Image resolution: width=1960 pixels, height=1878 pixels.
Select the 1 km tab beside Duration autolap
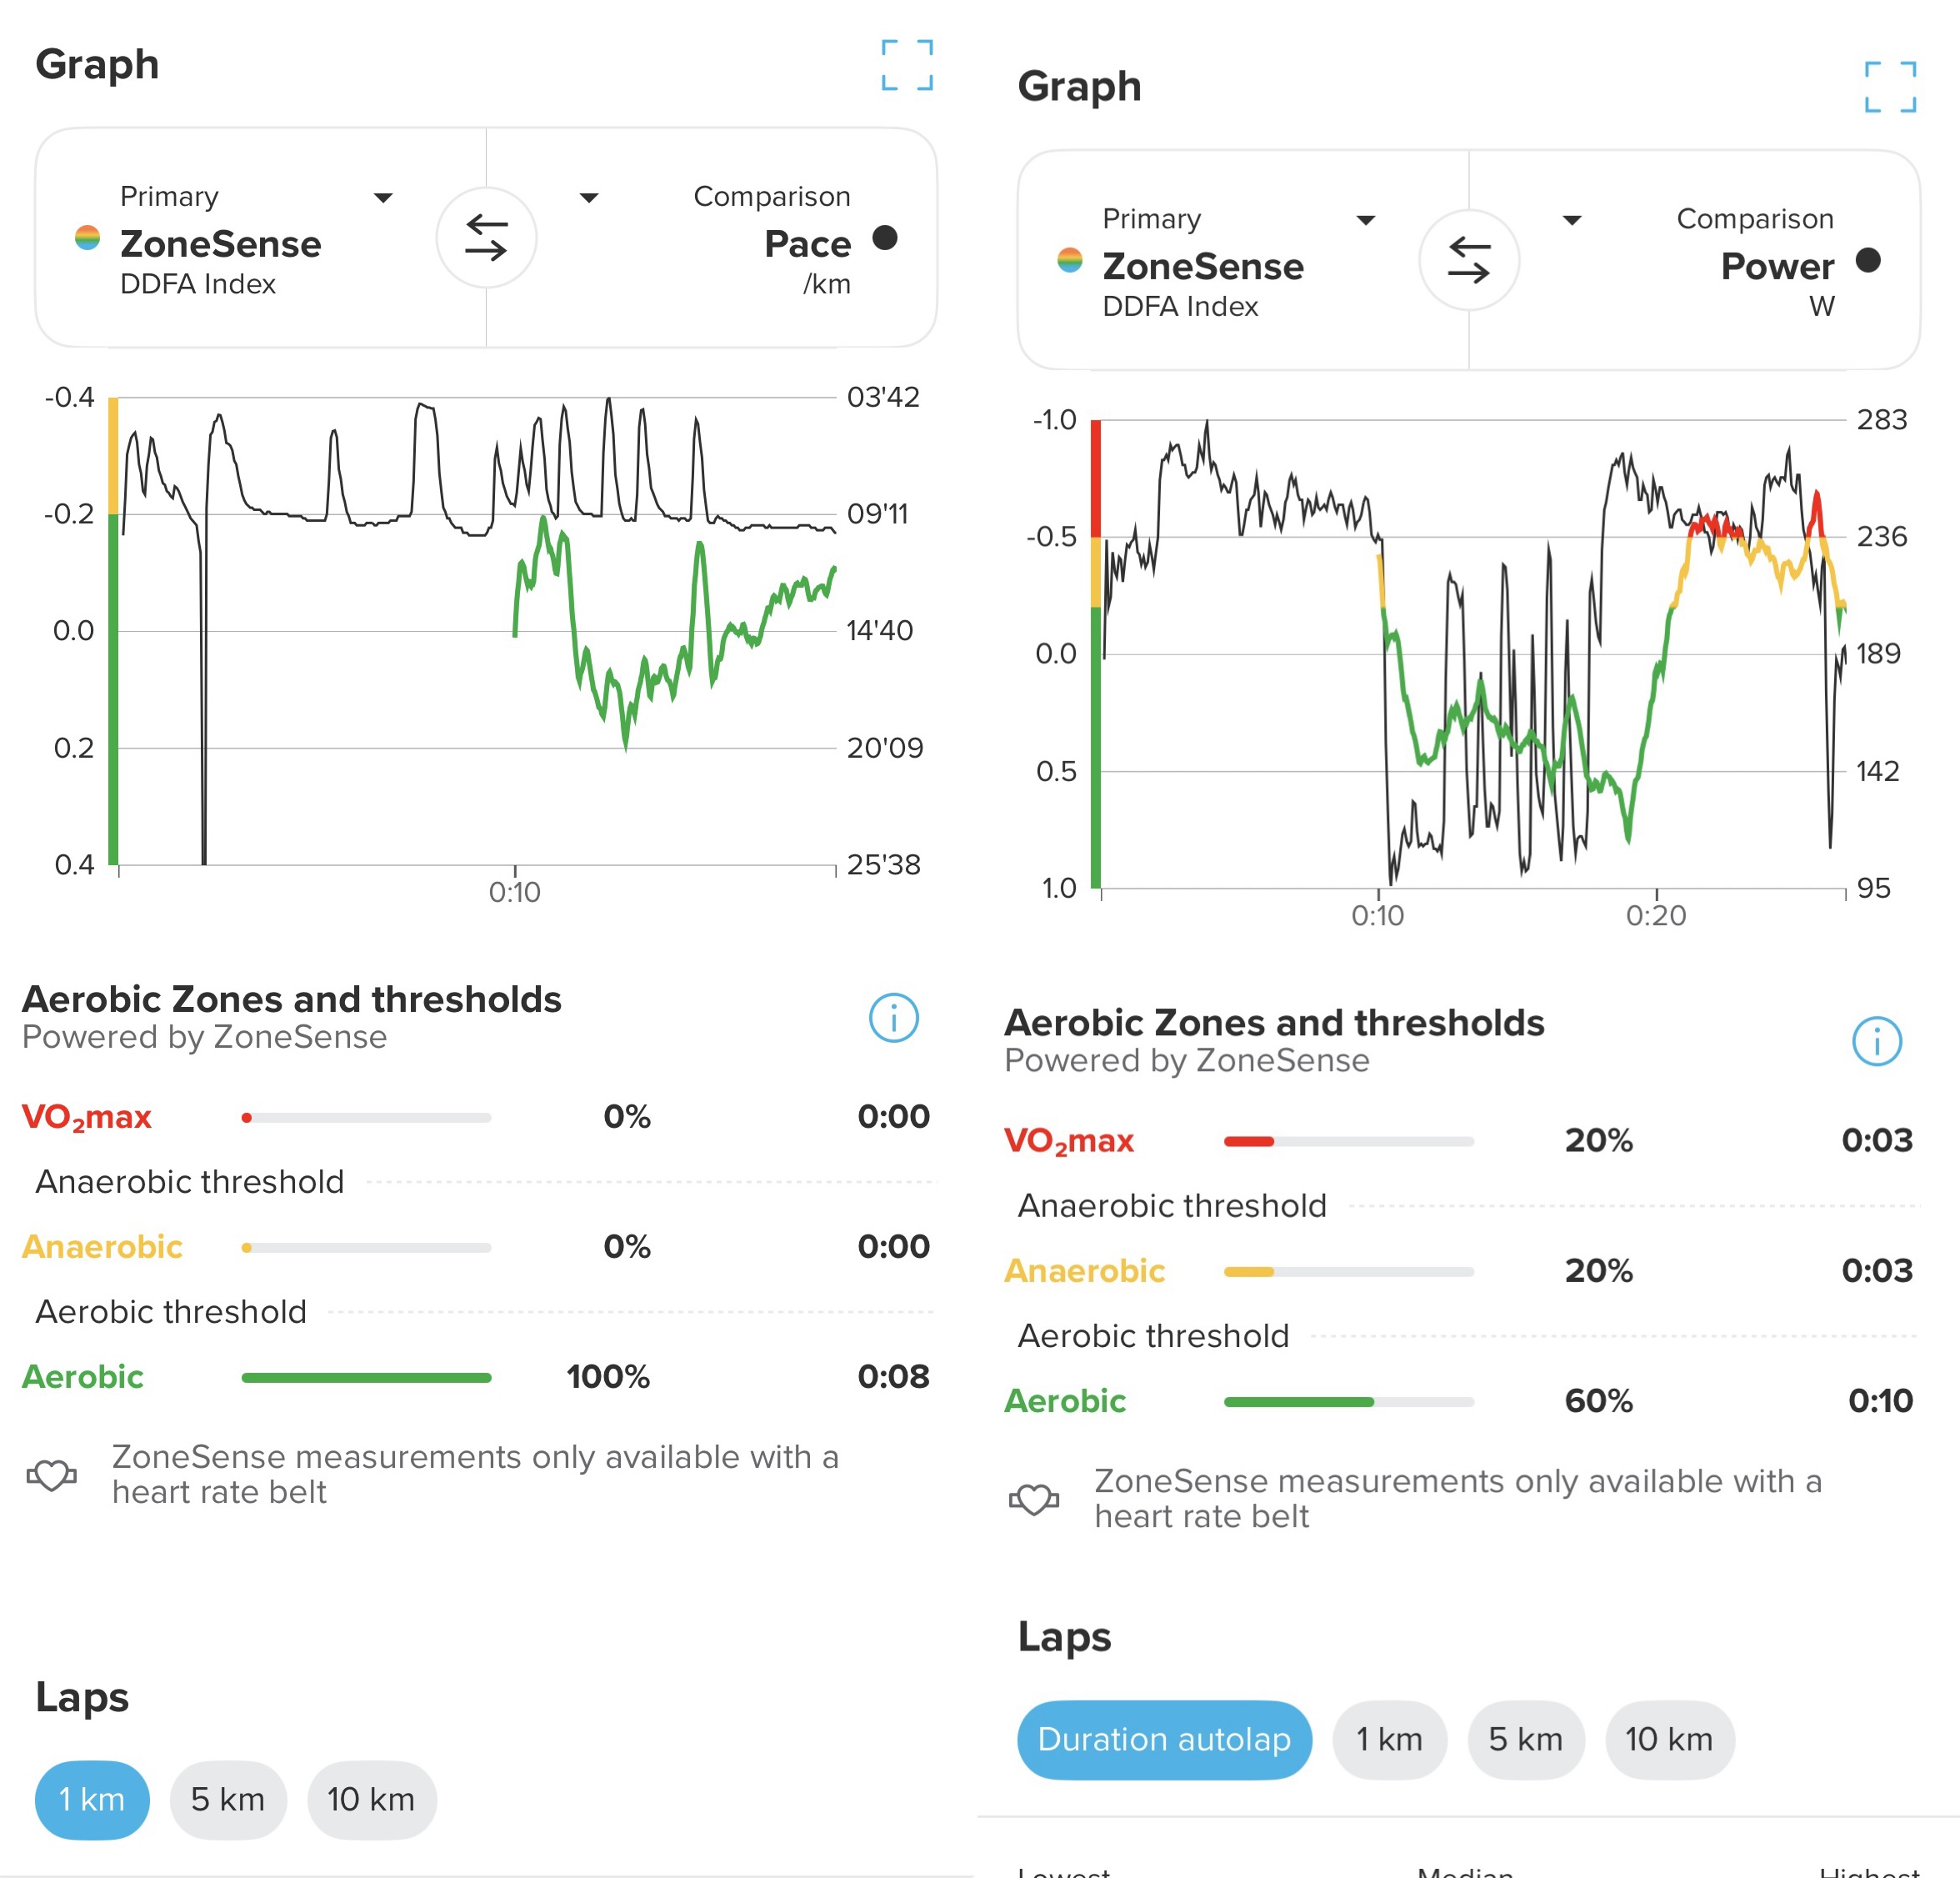1389,1739
